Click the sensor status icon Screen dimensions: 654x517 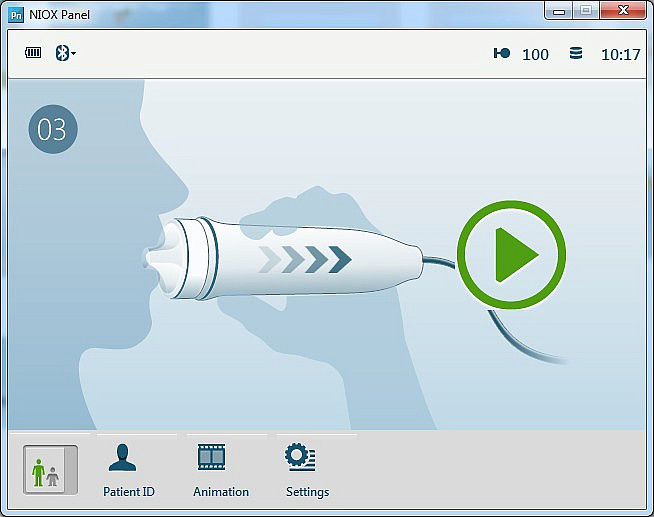(x=502, y=53)
